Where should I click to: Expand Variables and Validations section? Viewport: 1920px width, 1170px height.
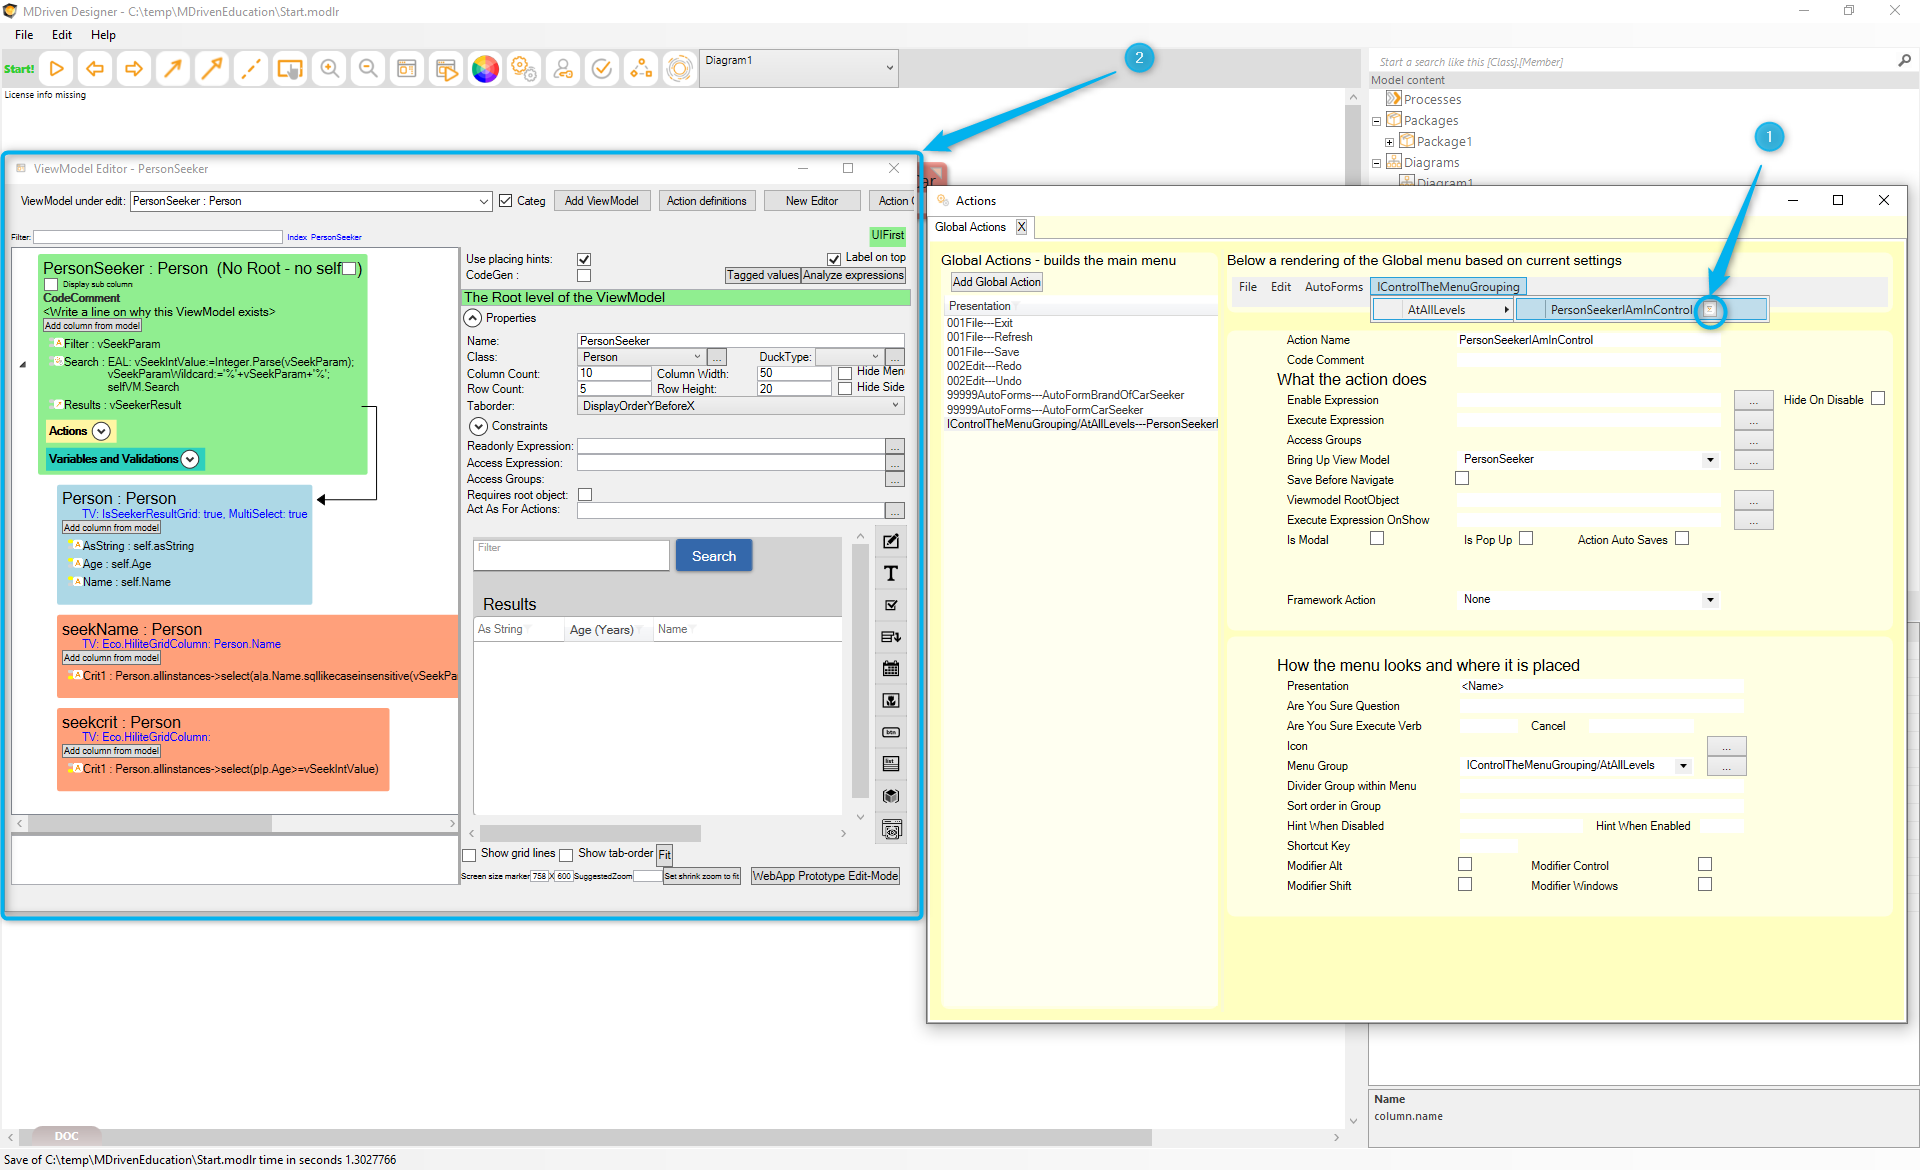click(190, 459)
